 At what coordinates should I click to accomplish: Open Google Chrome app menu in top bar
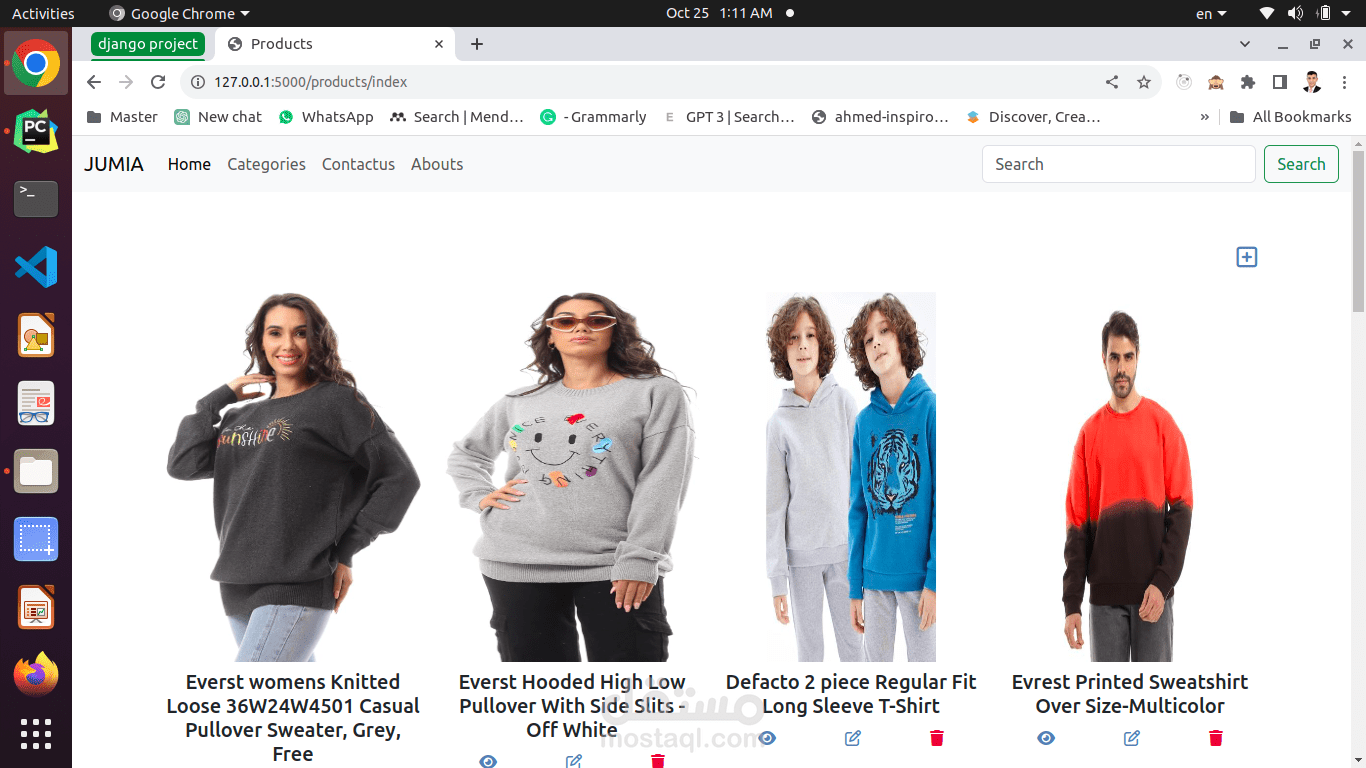[180, 13]
